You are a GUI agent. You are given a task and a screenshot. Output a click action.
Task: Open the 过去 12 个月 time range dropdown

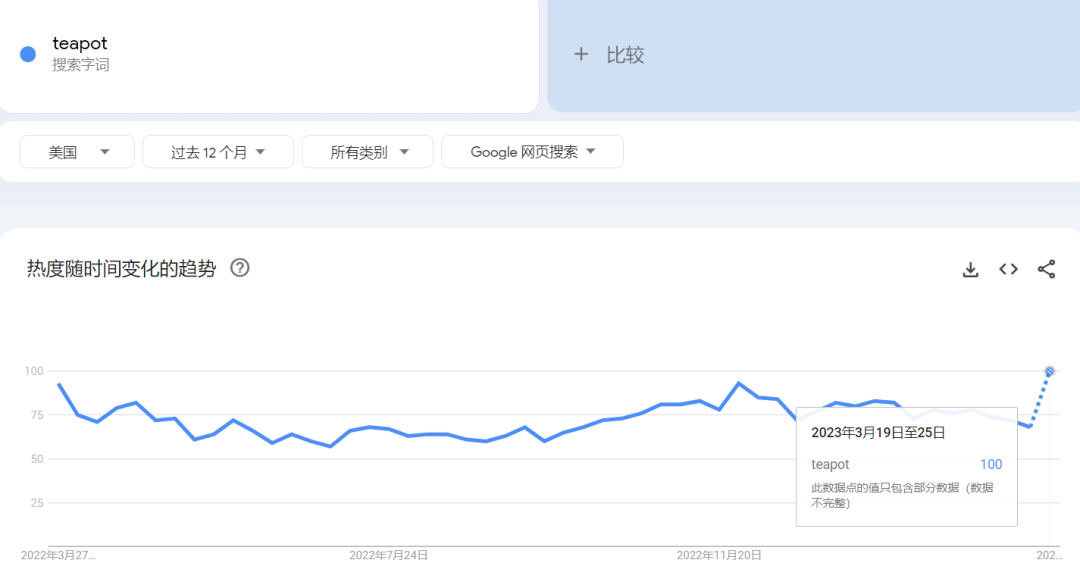pos(217,152)
